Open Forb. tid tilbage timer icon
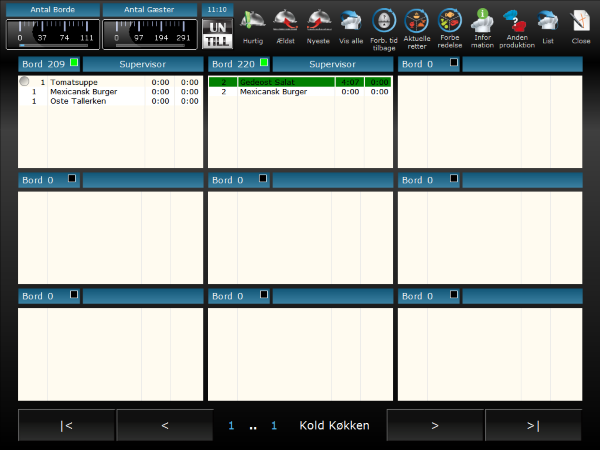This screenshot has width=600, height=450. 383,24
